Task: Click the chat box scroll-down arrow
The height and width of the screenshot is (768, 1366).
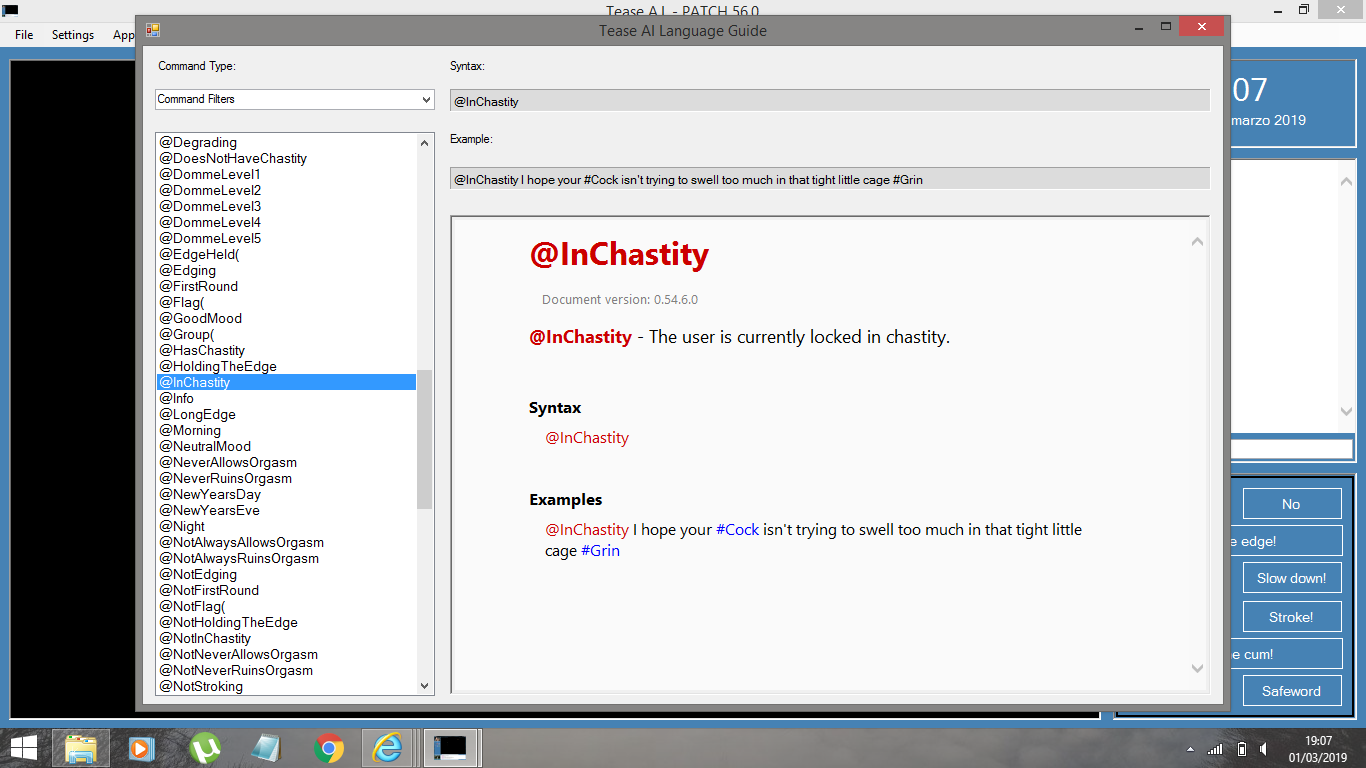Action: [1346, 411]
